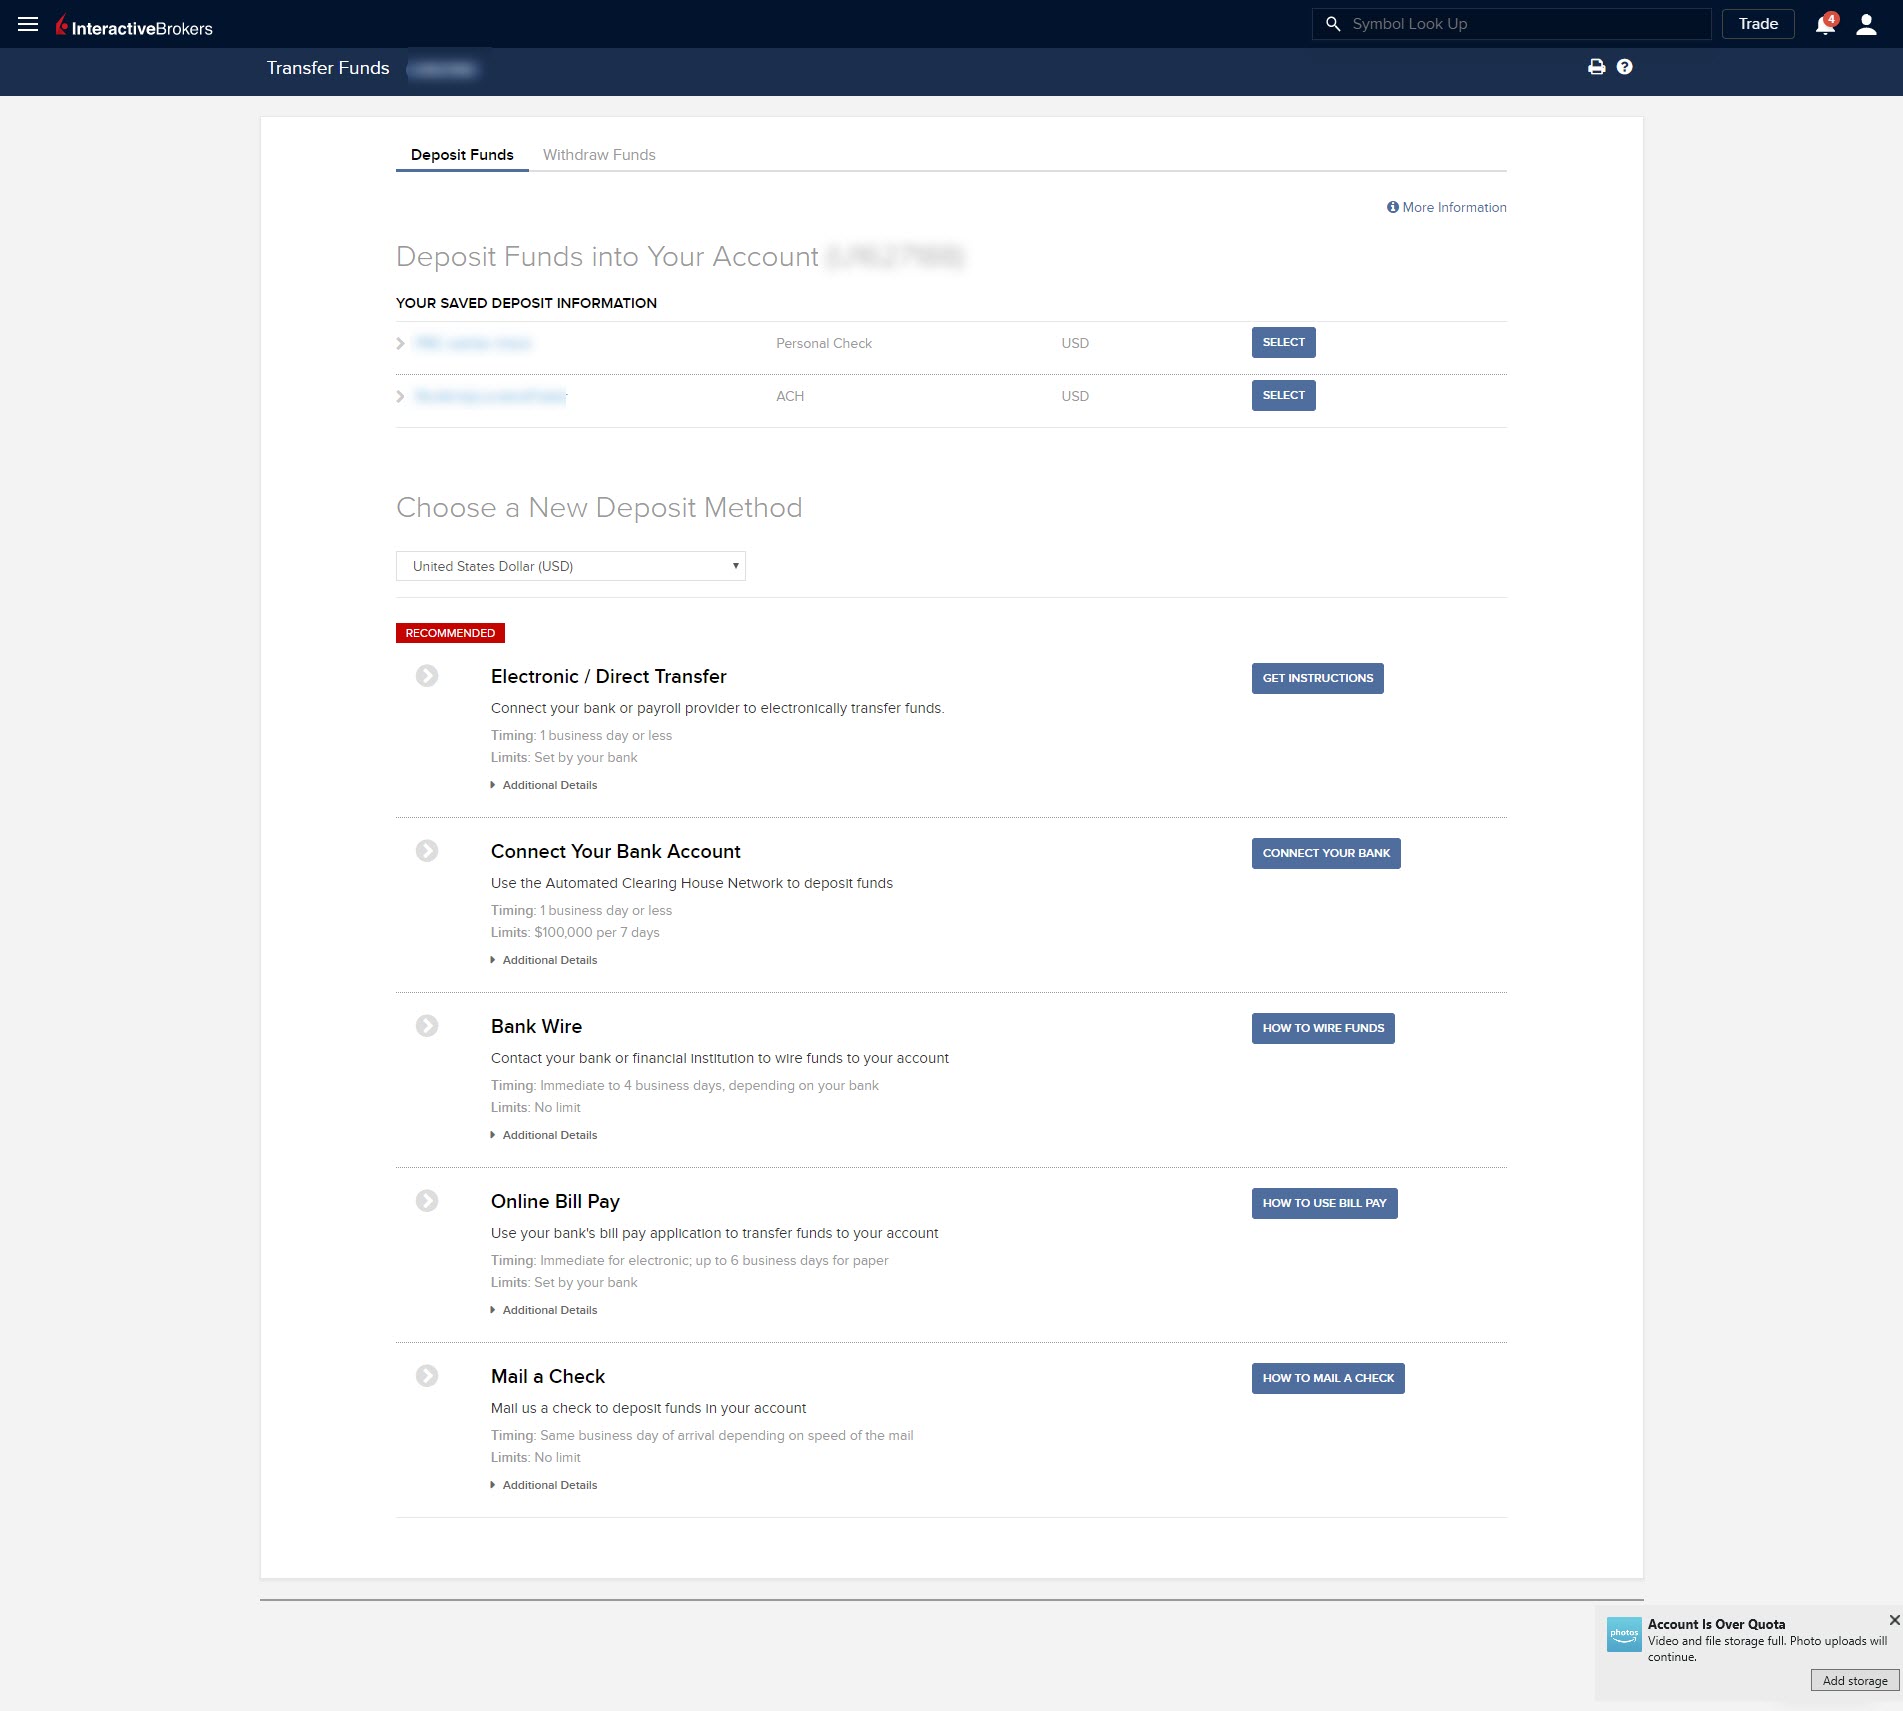This screenshot has width=1903, height=1711.
Task: Click the Mail a Check heading
Action: [x=548, y=1377]
